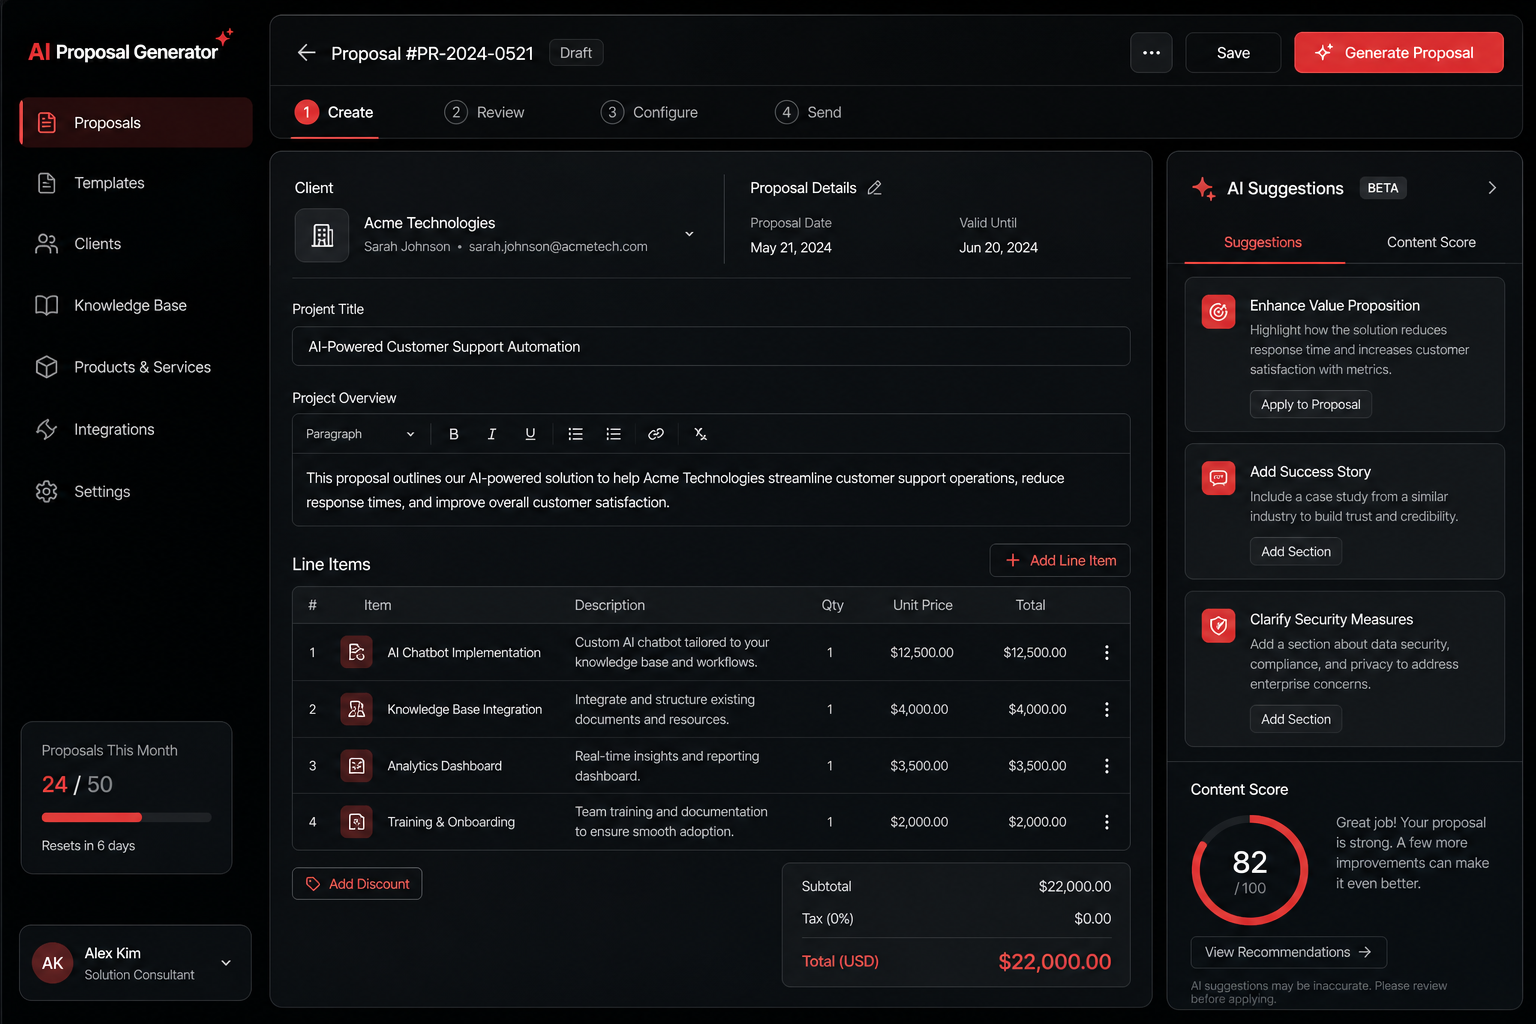Insert a numbered list in the overview editor
Screen dimensions: 1536x1024
(x=613, y=434)
